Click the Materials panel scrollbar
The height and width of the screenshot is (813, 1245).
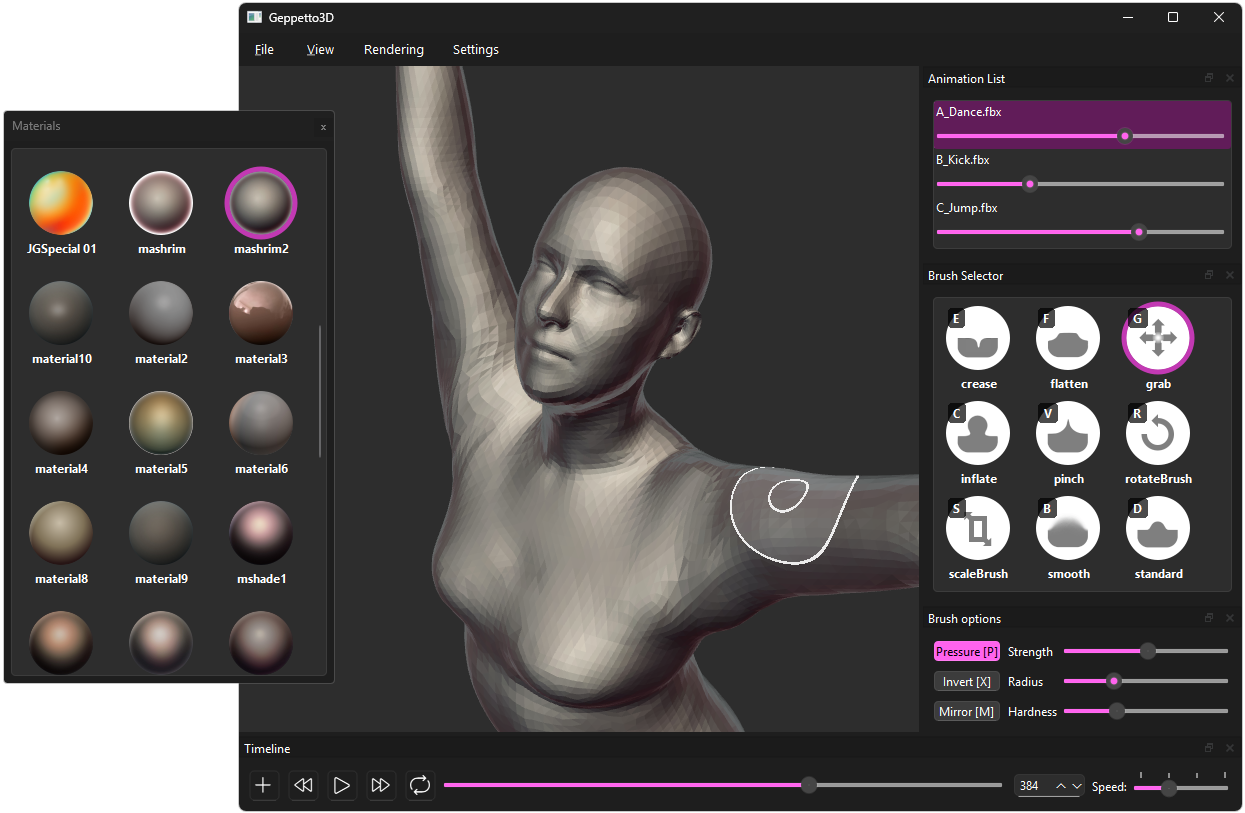[320, 390]
